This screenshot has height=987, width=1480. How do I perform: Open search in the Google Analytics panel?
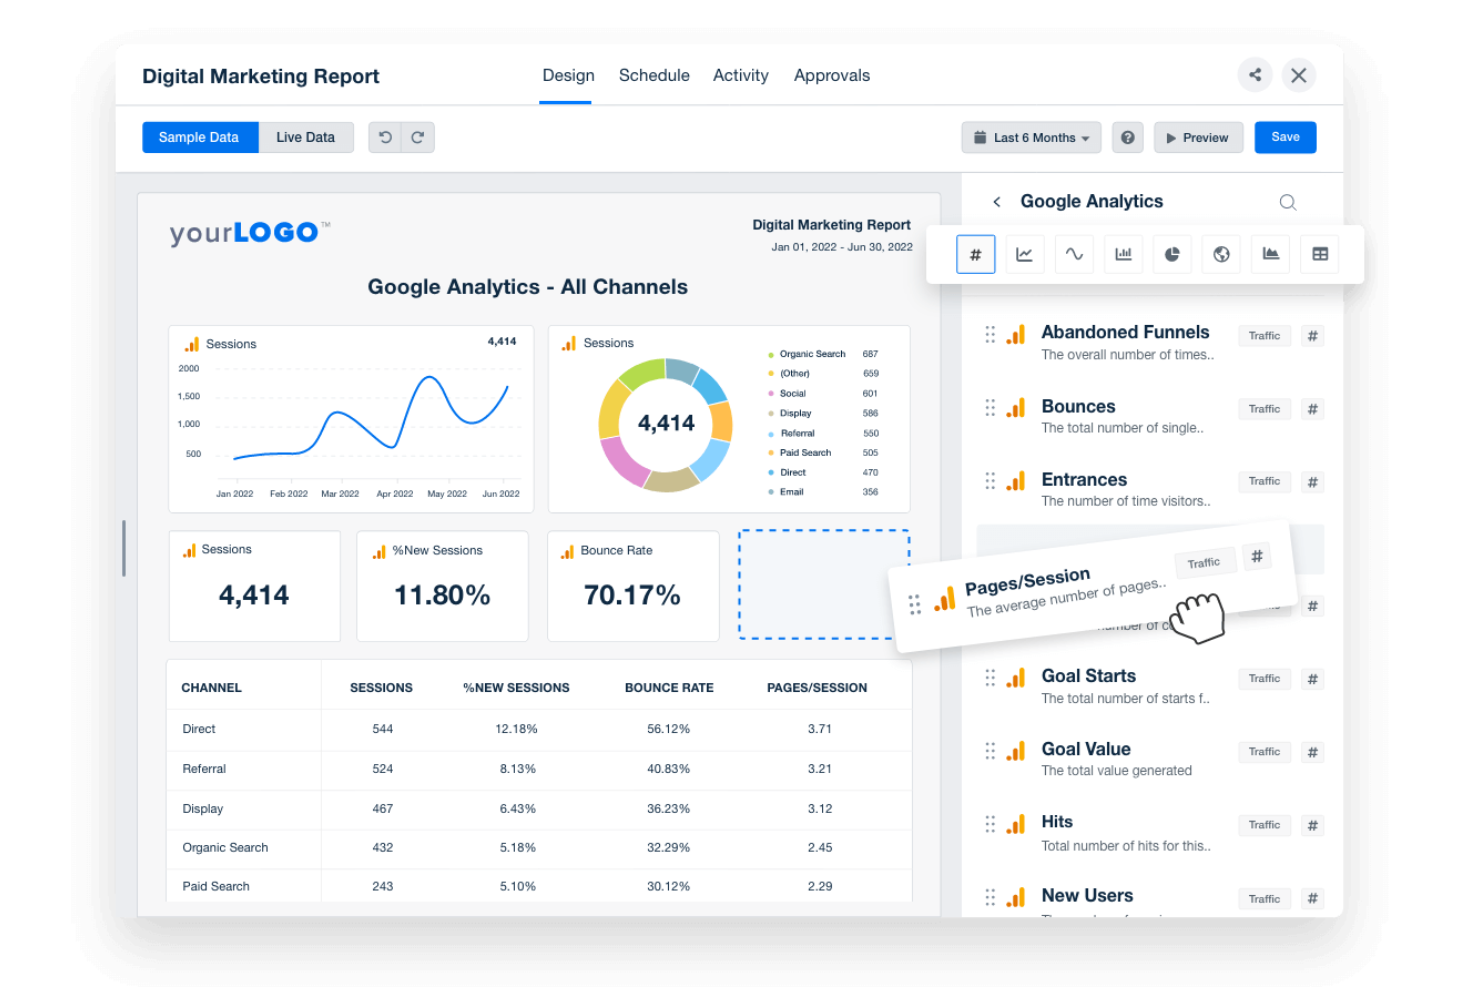(x=1288, y=201)
